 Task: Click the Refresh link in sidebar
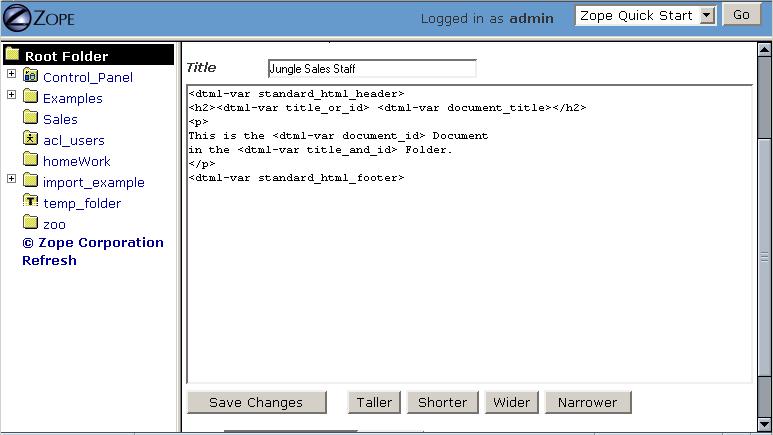point(49,260)
